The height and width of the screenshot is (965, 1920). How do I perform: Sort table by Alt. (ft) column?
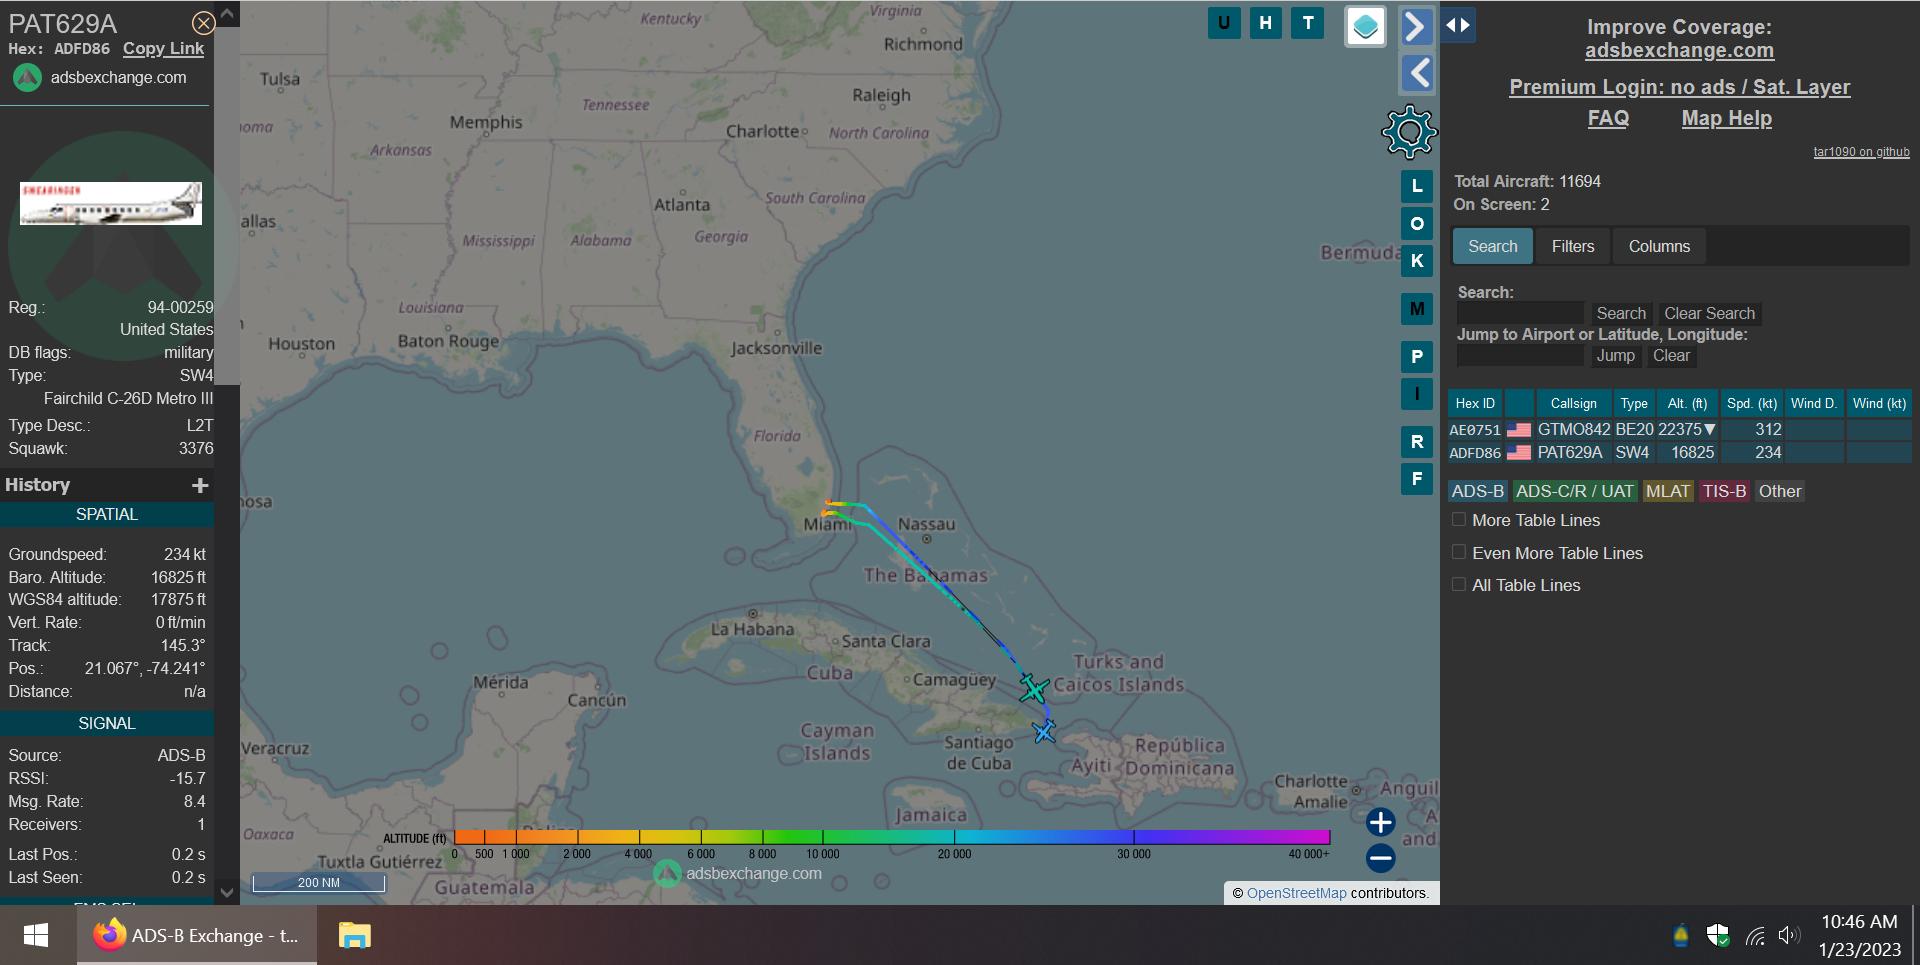[x=1687, y=403]
